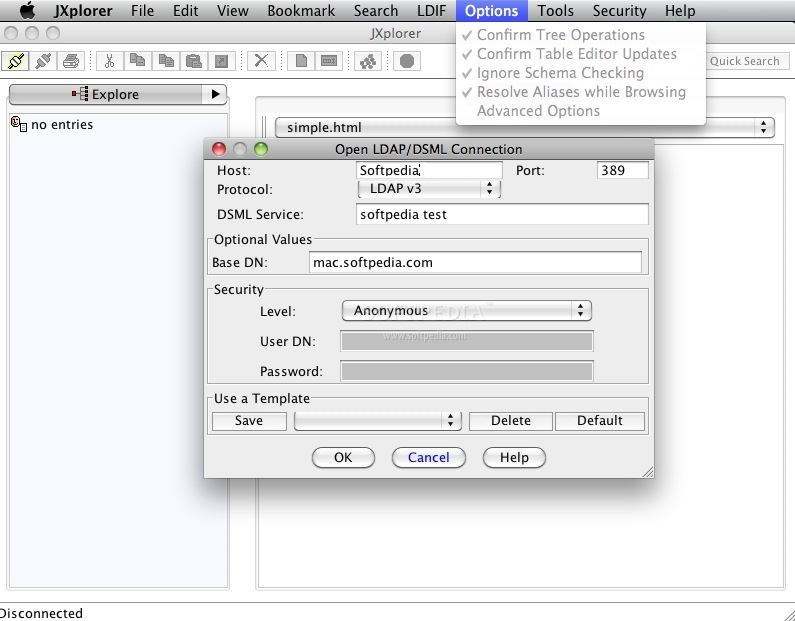Click the User DN field
The height and width of the screenshot is (621, 795).
pos(466,341)
